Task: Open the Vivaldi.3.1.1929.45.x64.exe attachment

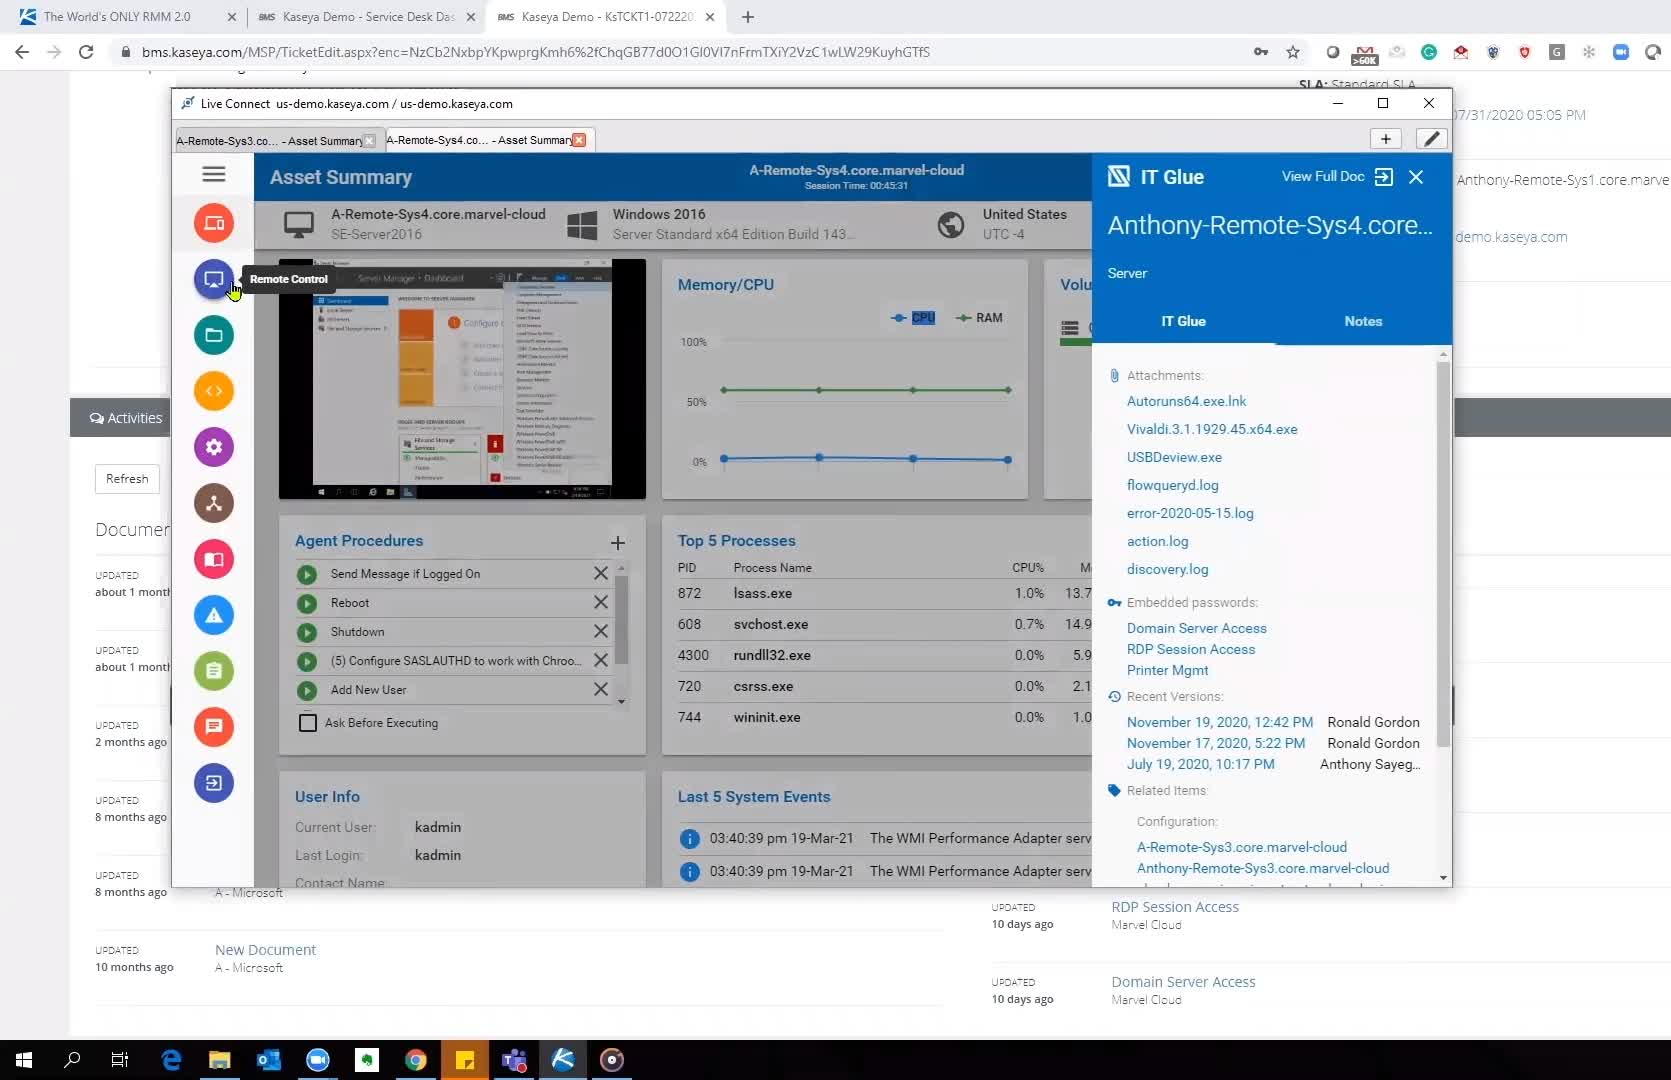Action: tap(1212, 429)
